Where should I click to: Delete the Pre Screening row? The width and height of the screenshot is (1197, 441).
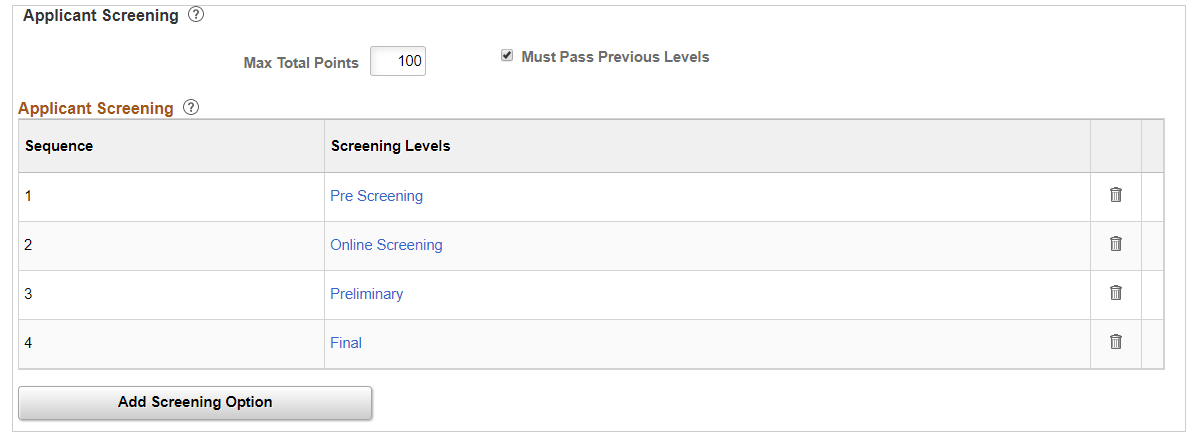click(x=1115, y=195)
